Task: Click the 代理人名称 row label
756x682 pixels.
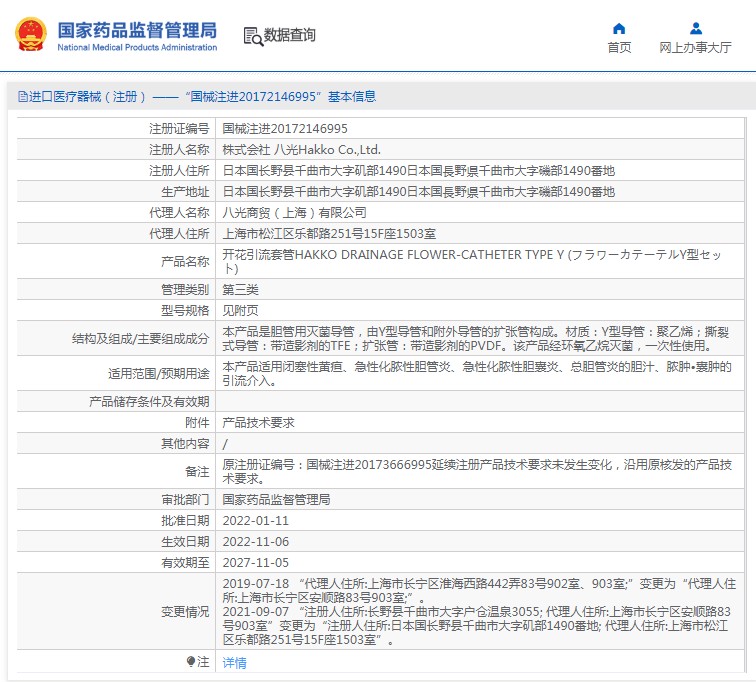Action: (179, 213)
